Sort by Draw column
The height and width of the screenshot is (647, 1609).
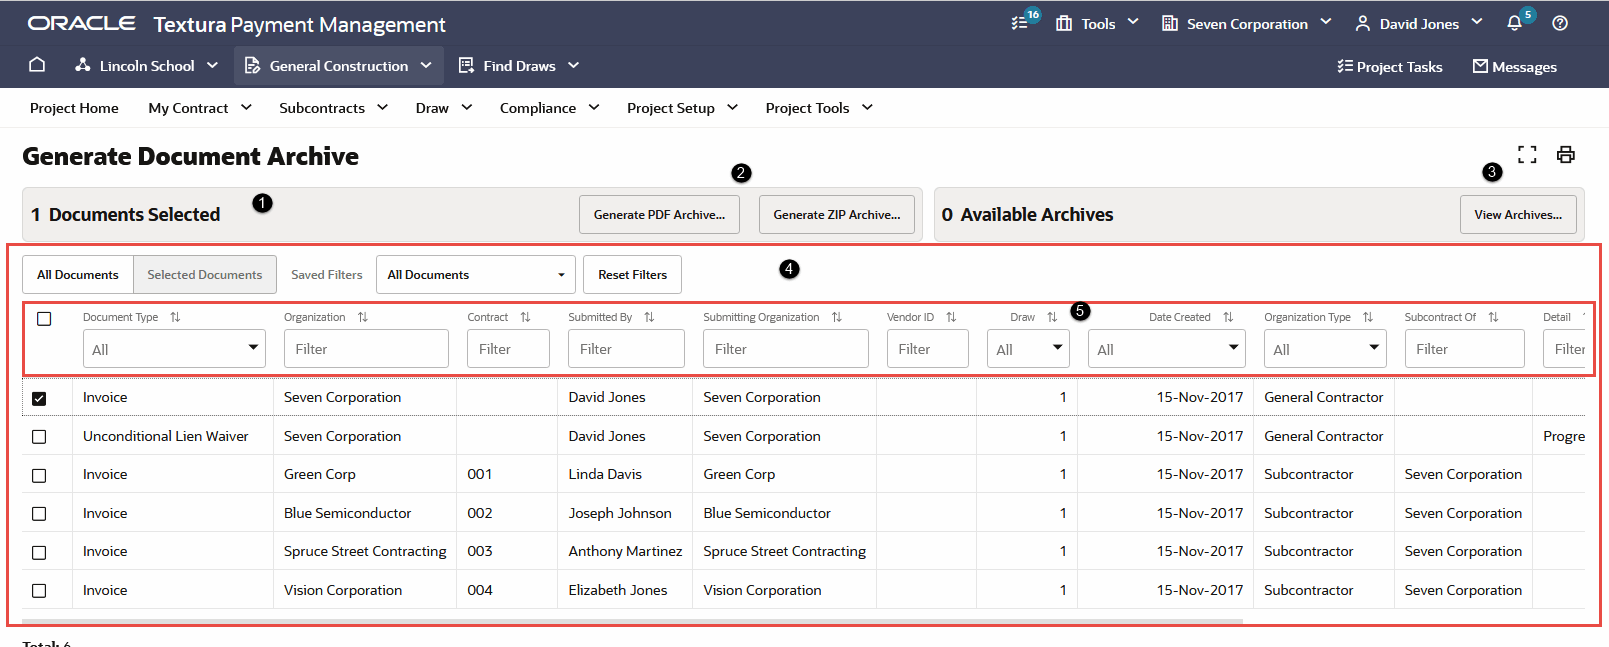[x=1052, y=317]
